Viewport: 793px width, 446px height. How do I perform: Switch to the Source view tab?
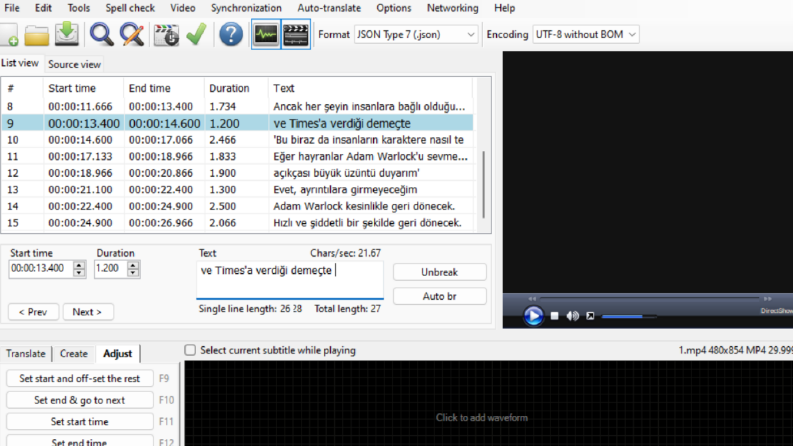pos(74,64)
